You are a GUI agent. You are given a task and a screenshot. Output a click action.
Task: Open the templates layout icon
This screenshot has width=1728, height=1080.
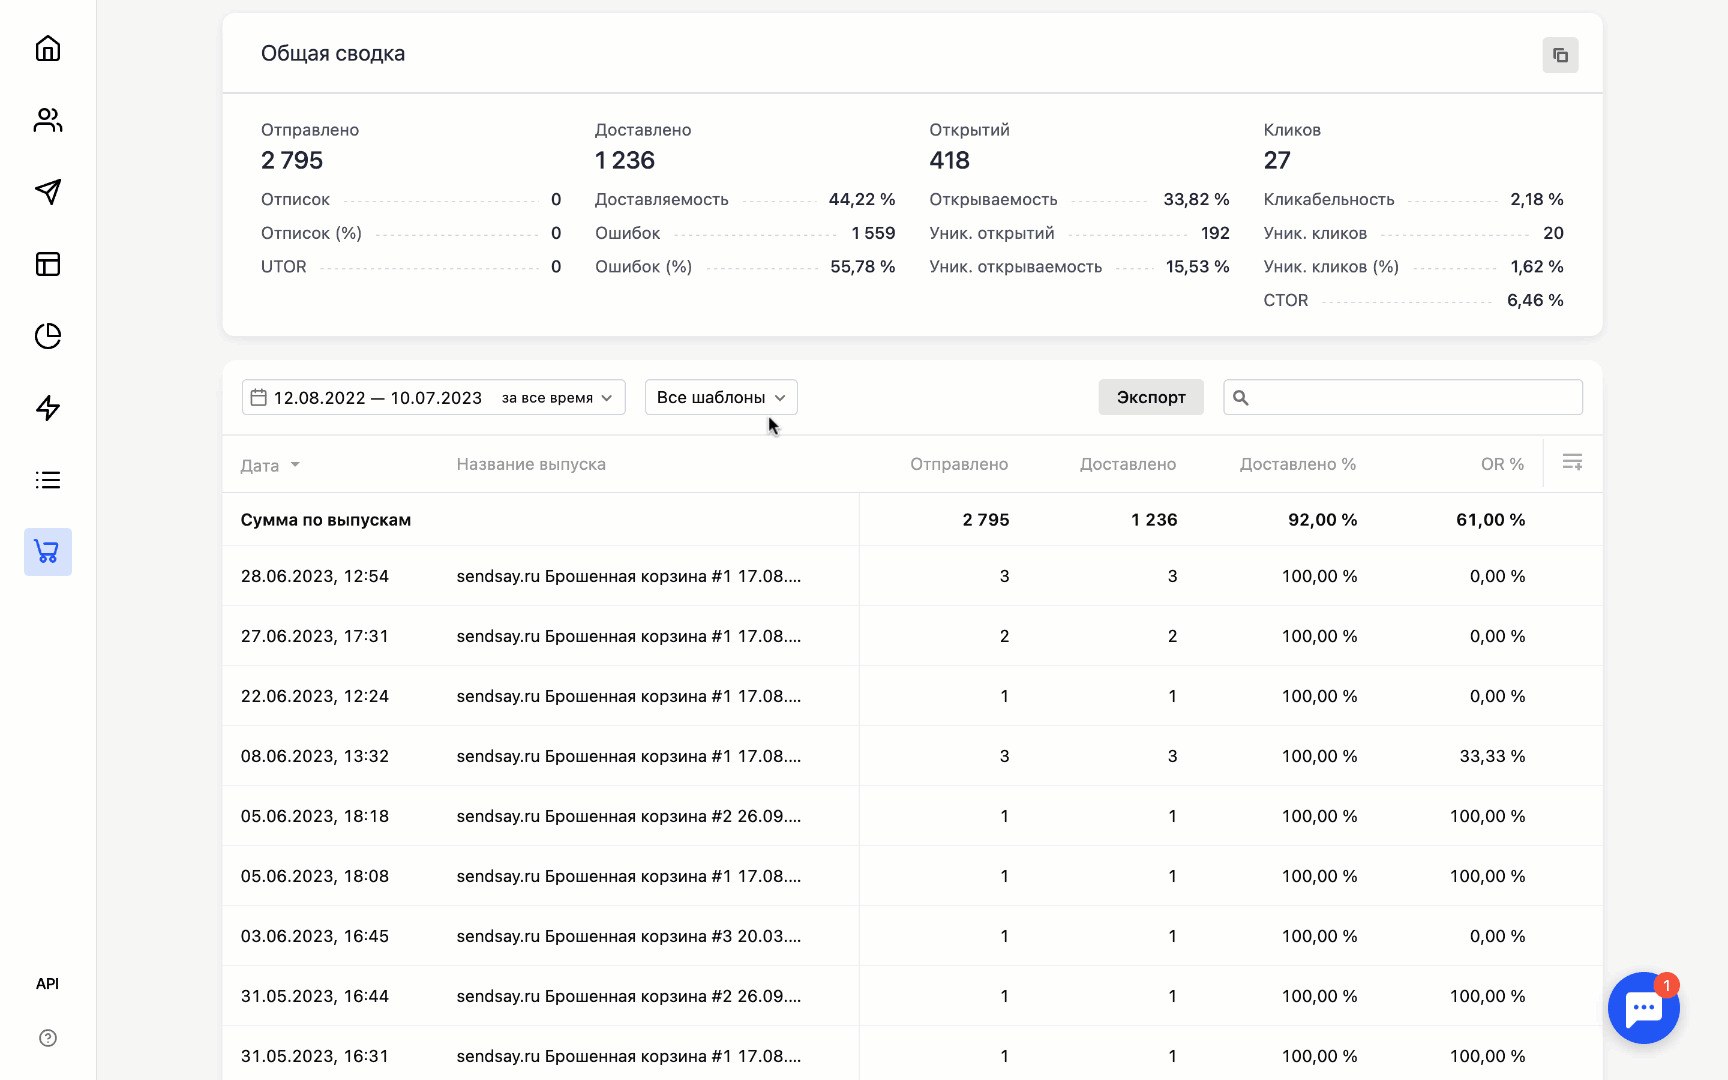[x=47, y=264]
